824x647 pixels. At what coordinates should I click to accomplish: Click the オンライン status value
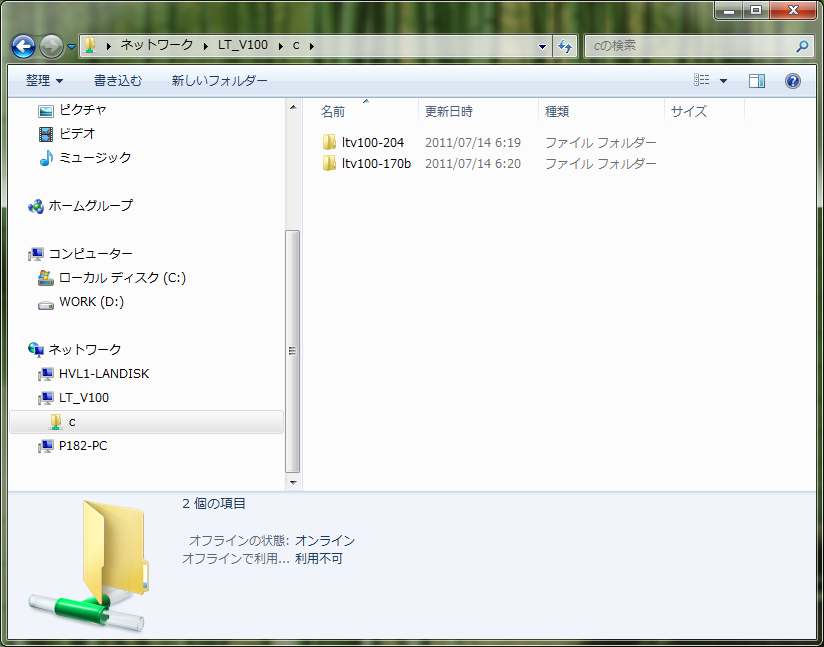325,540
